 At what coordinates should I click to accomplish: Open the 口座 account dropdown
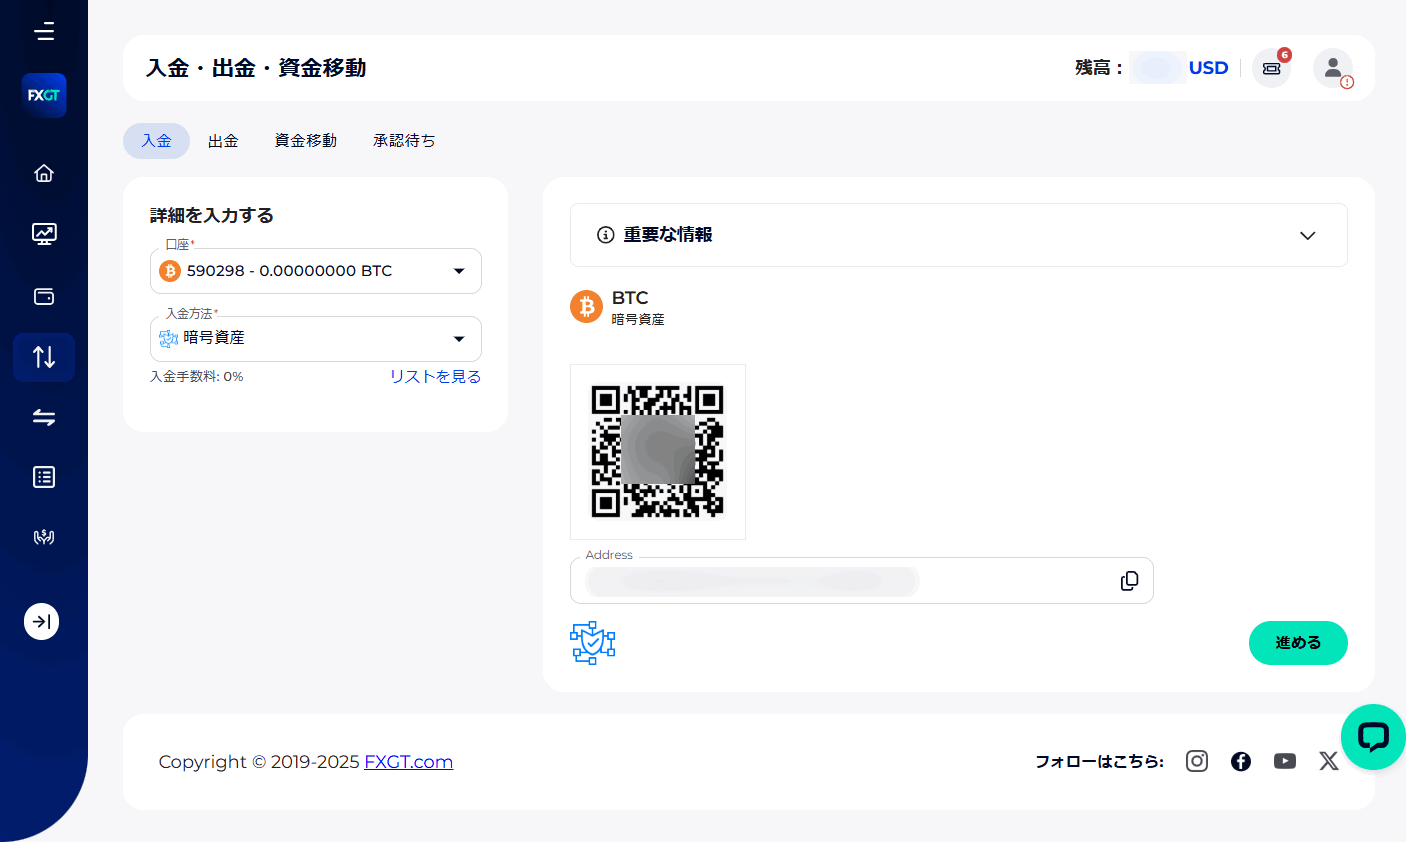316,271
